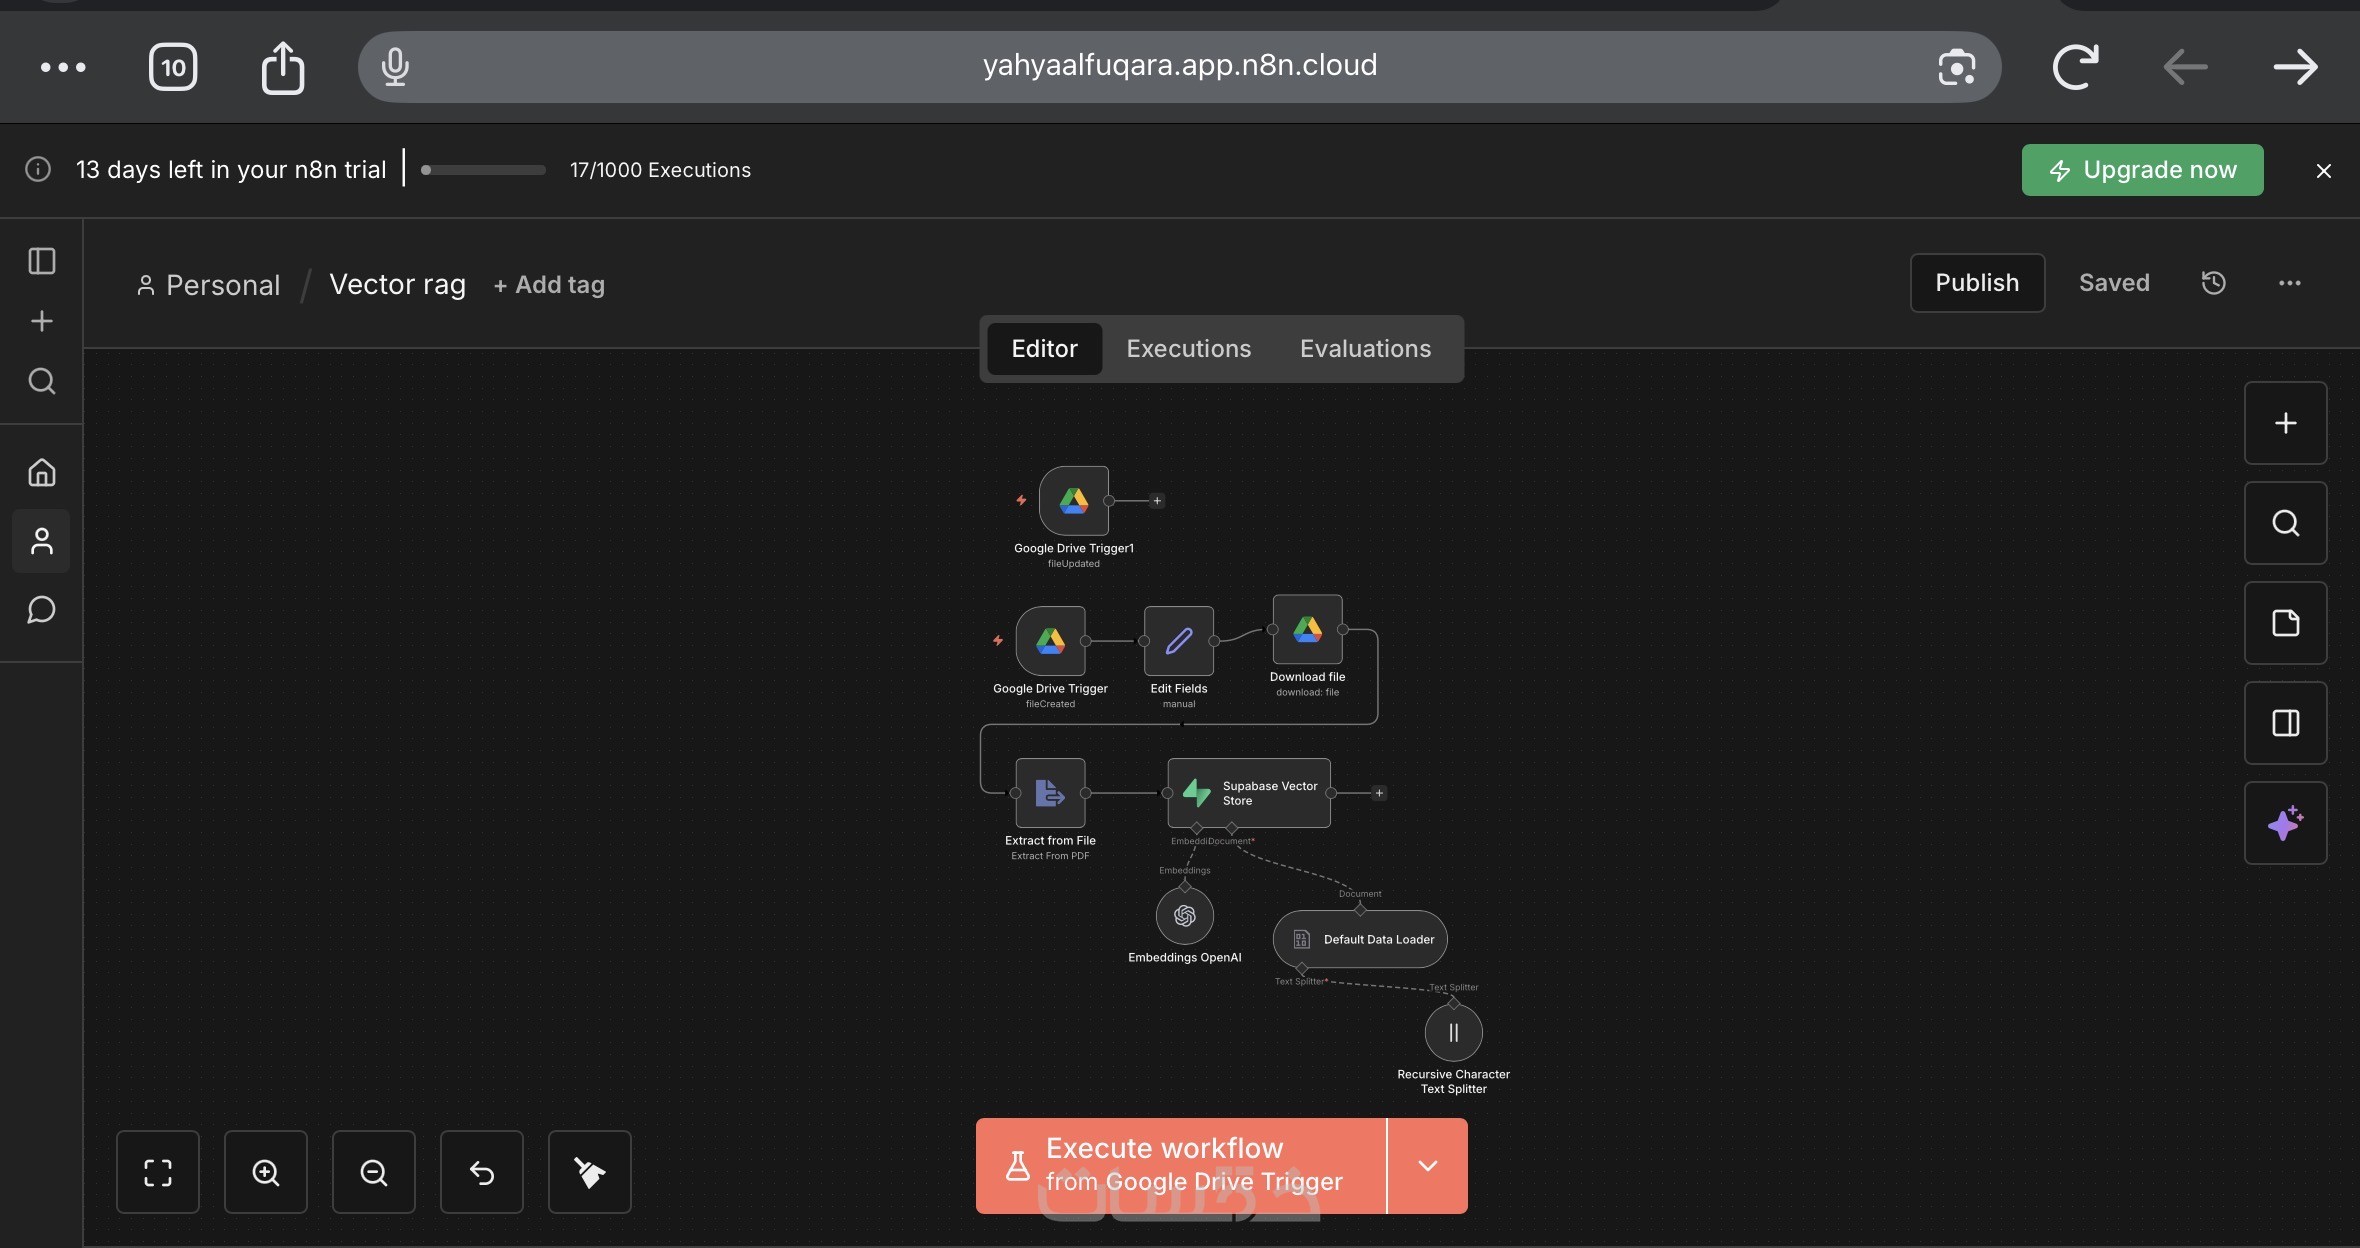Click the zoom in magnifier button
This screenshot has width=2360, height=1248.
coord(266,1172)
